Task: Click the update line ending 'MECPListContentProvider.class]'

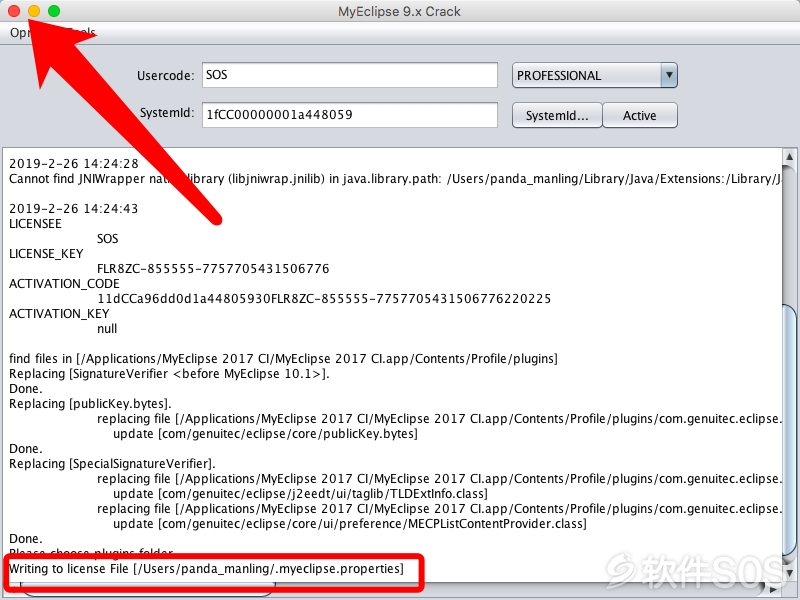Action: point(349,524)
